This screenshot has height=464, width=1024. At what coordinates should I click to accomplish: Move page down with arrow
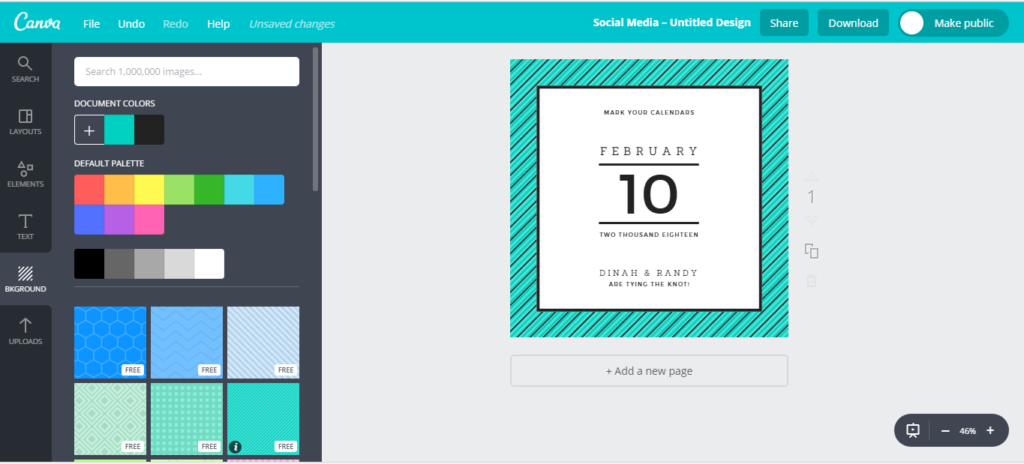click(x=811, y=221)
